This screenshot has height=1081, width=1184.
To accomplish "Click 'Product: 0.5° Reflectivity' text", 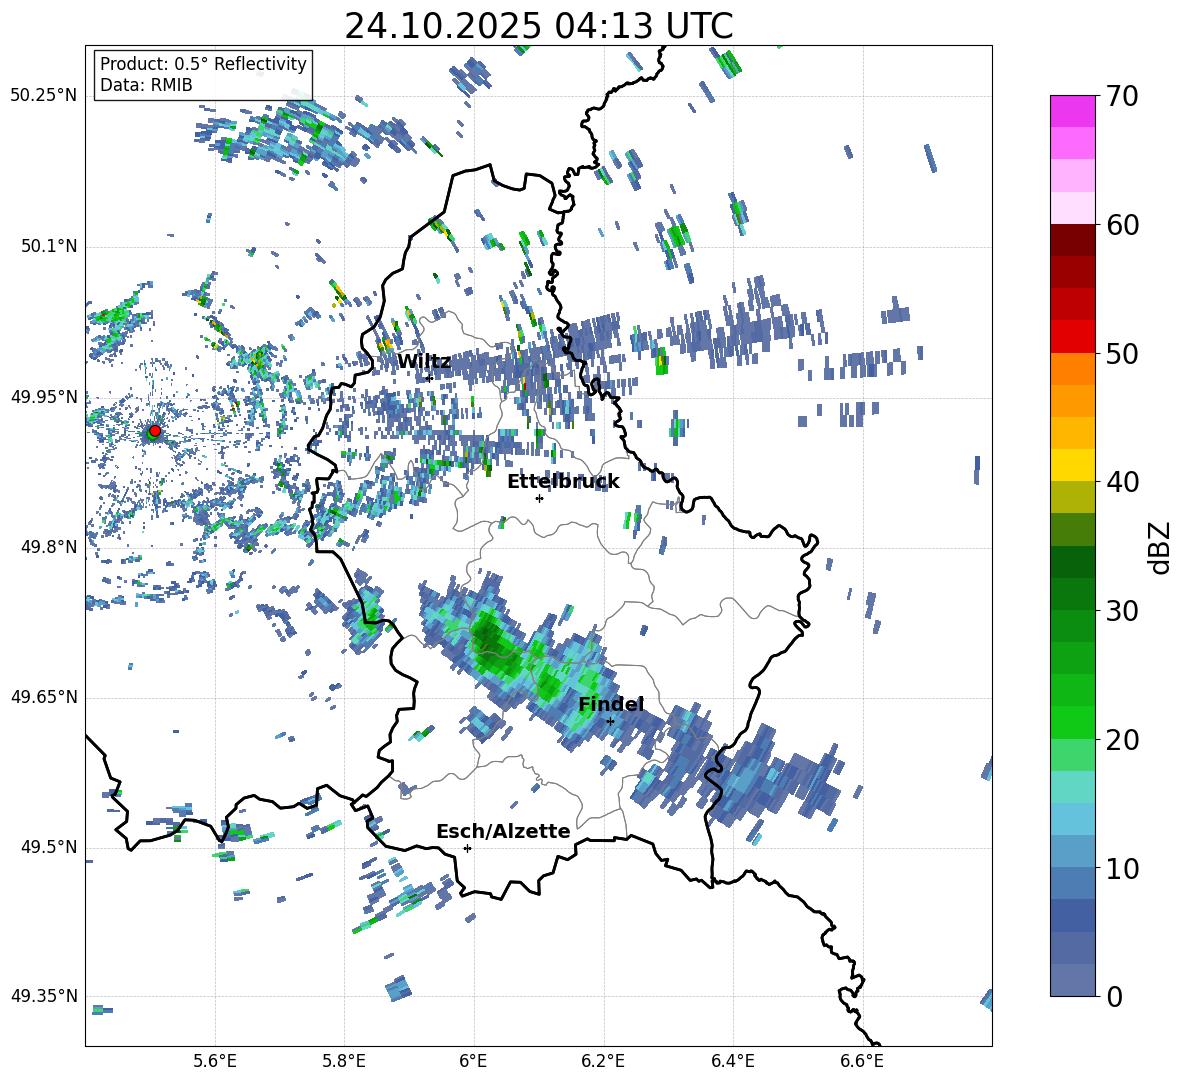I will 203,63.
